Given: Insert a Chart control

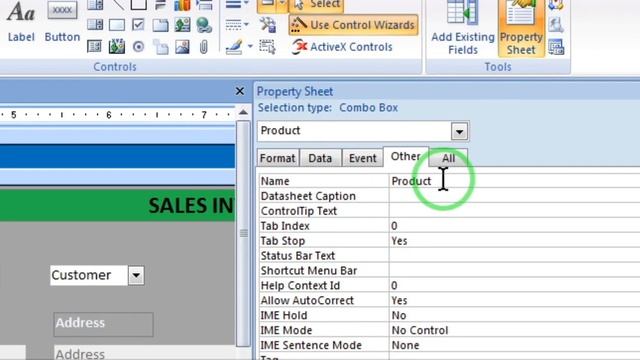Looking at the screenshot, I should point(182,4).
